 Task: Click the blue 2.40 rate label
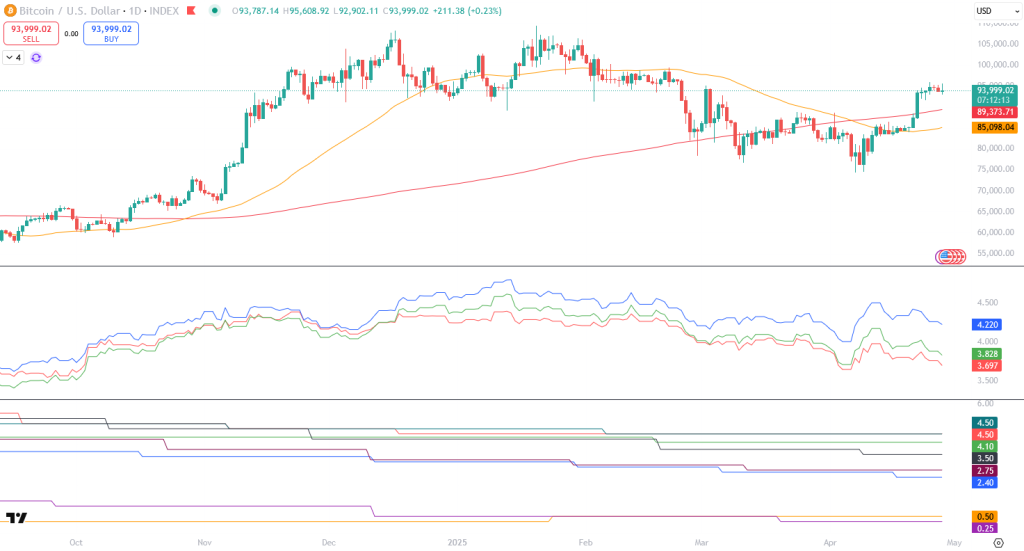point(985,482)
